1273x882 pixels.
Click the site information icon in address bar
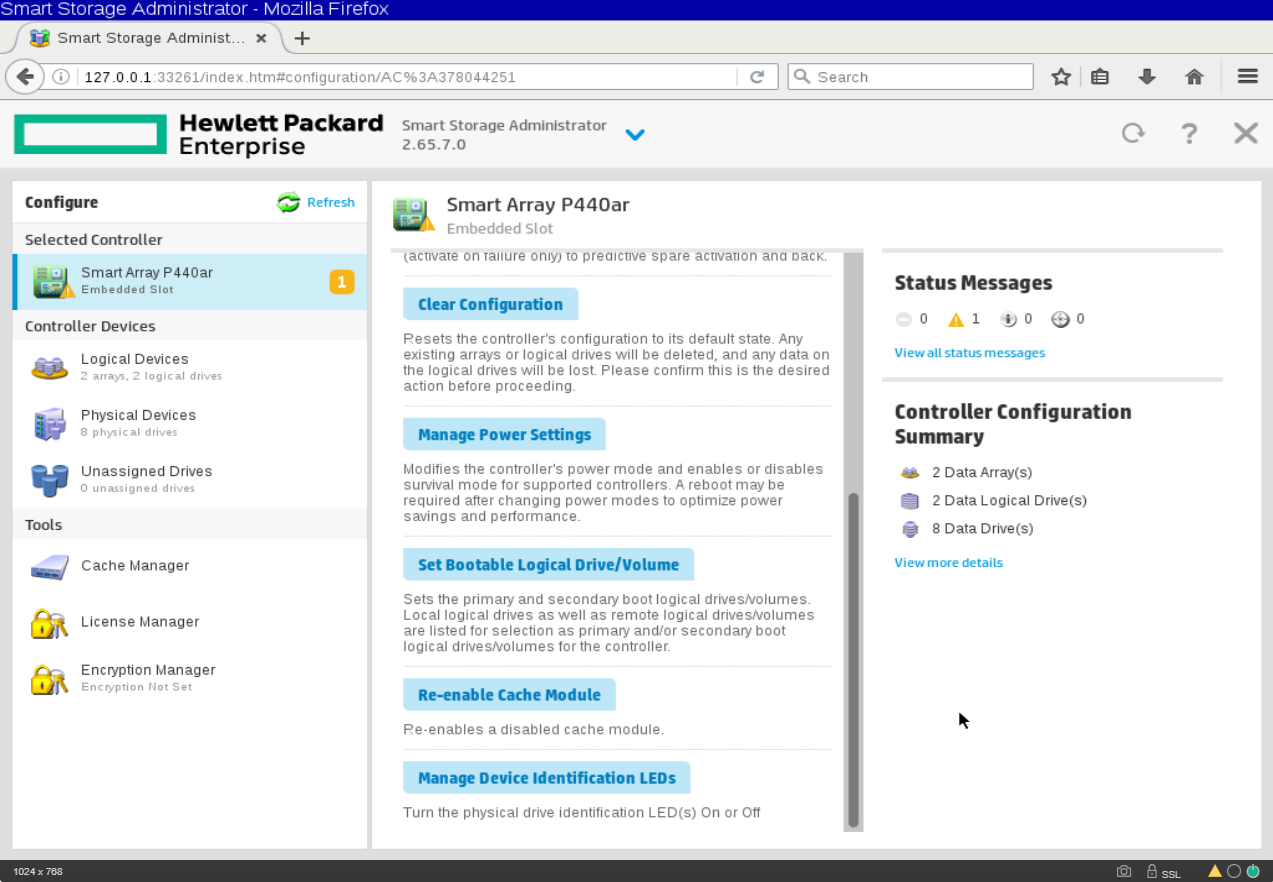tap(61, 77)
